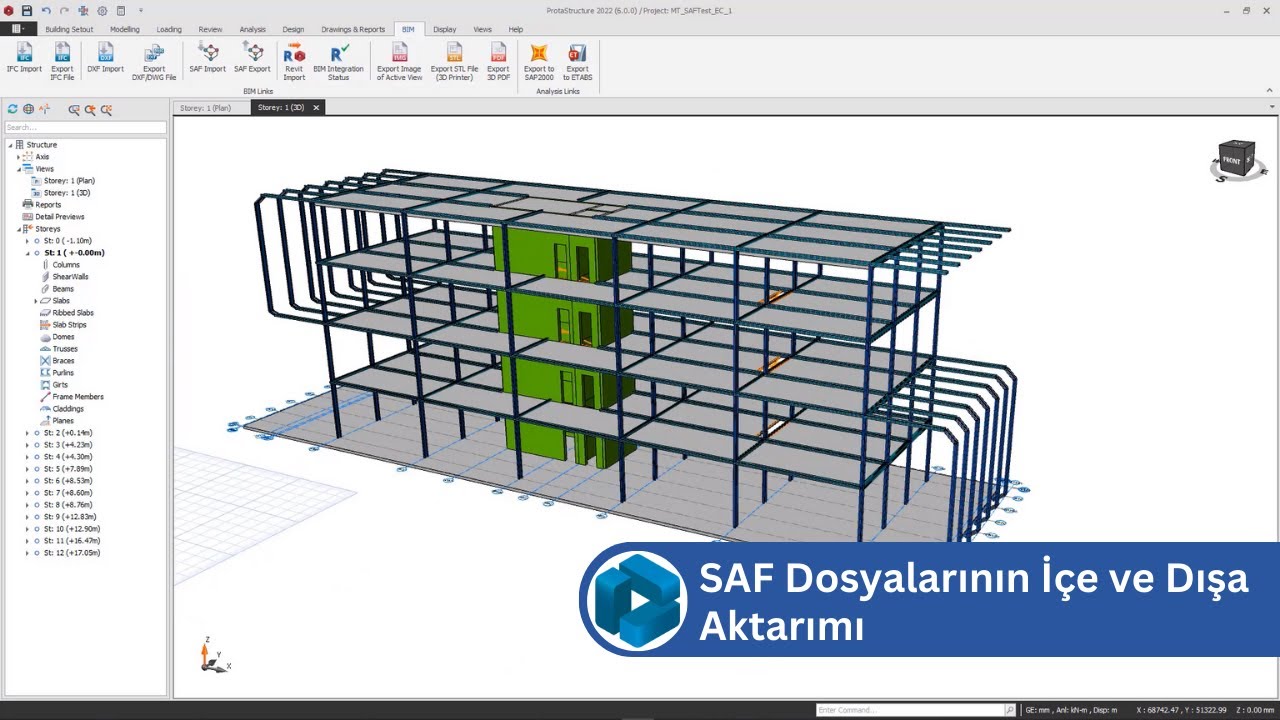This screenshot has width=1280, height=720.
Task: Click the units status GE: mm, Anl: kN-m
Action: click(x=1071, y=710)
